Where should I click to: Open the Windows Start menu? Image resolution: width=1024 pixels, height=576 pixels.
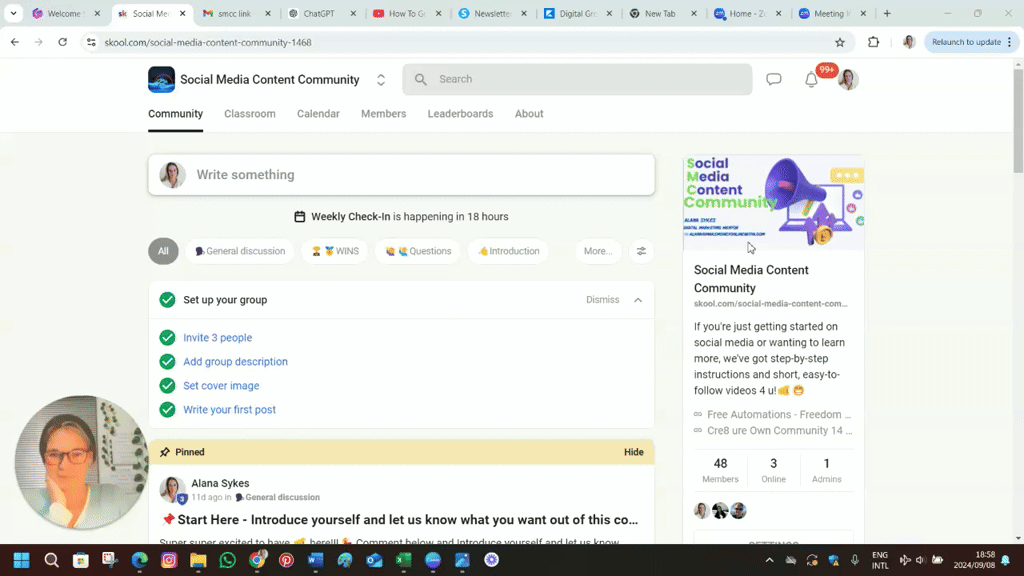pyautogui.click(x=22, y=560)
